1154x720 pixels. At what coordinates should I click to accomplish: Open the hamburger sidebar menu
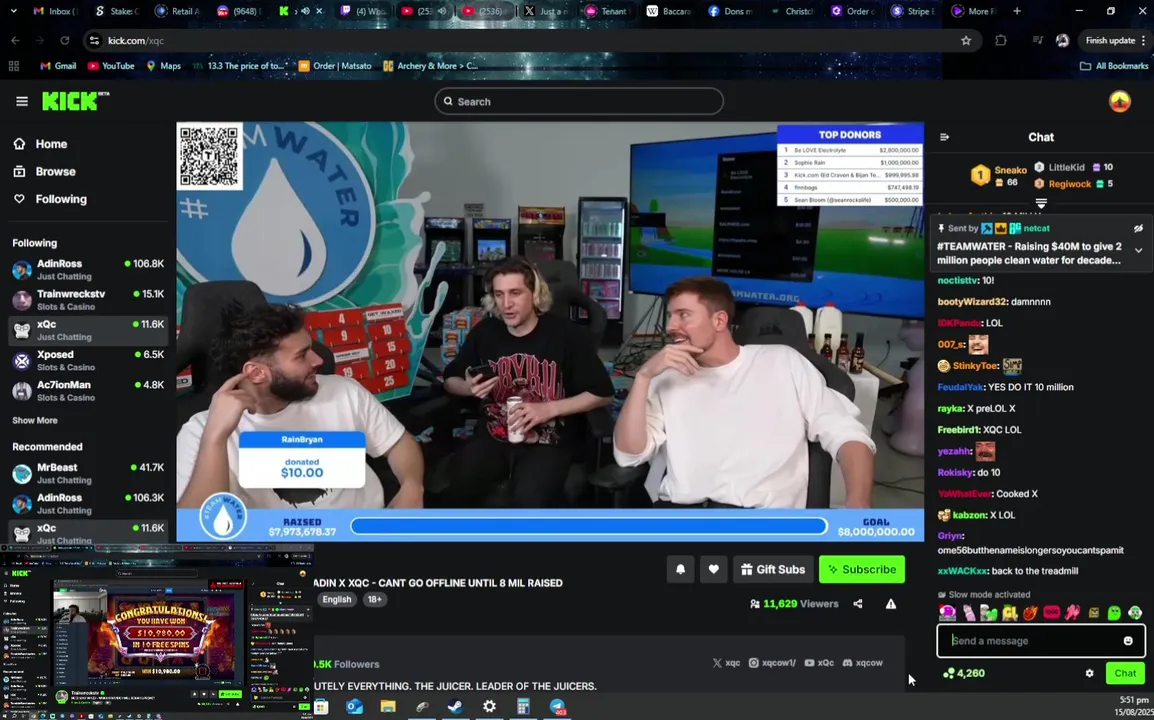[21, 102]
